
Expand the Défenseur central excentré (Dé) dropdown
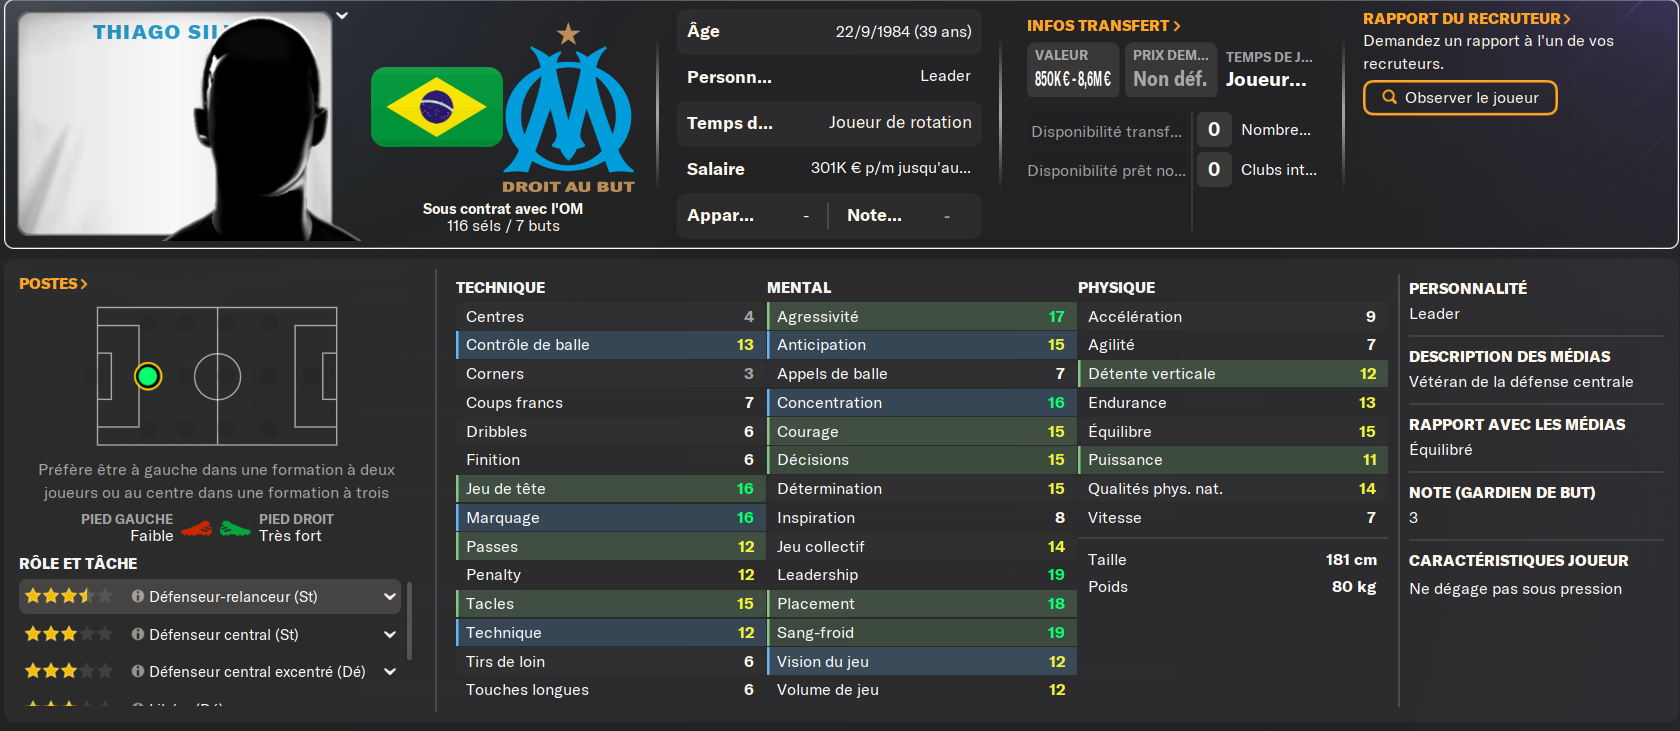click(389, 672)
